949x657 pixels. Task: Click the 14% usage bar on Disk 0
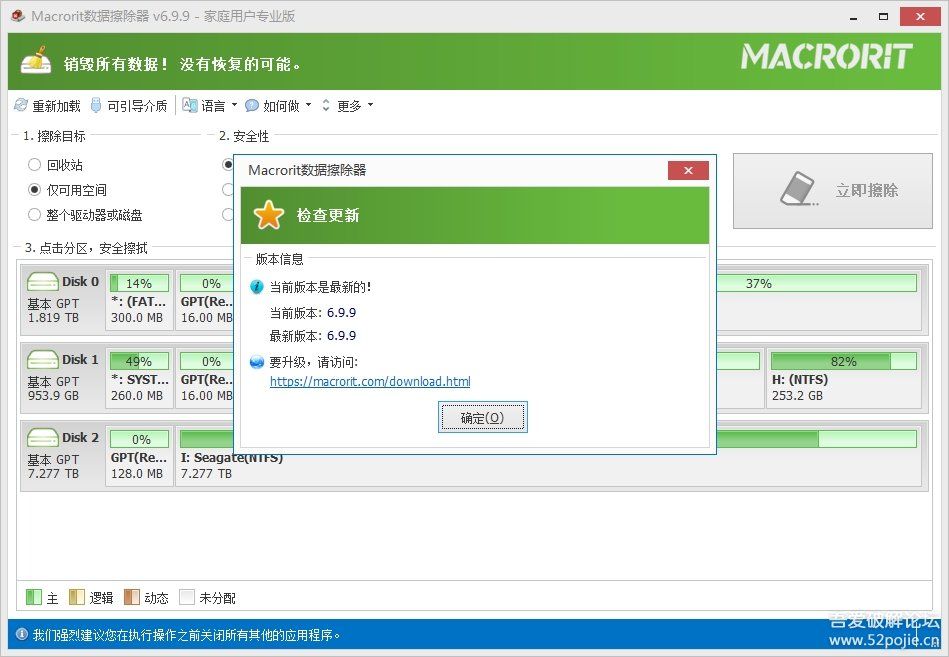139,283
